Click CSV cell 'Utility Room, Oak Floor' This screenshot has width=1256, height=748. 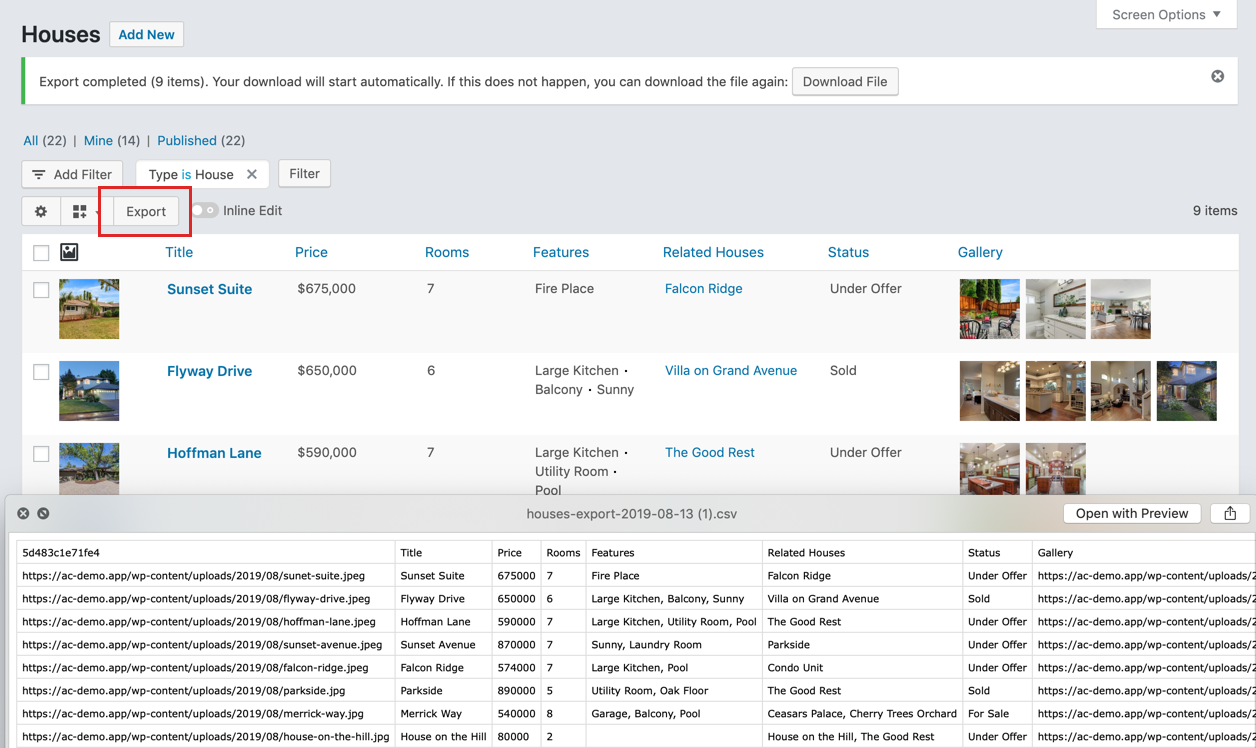coord(674,691)
